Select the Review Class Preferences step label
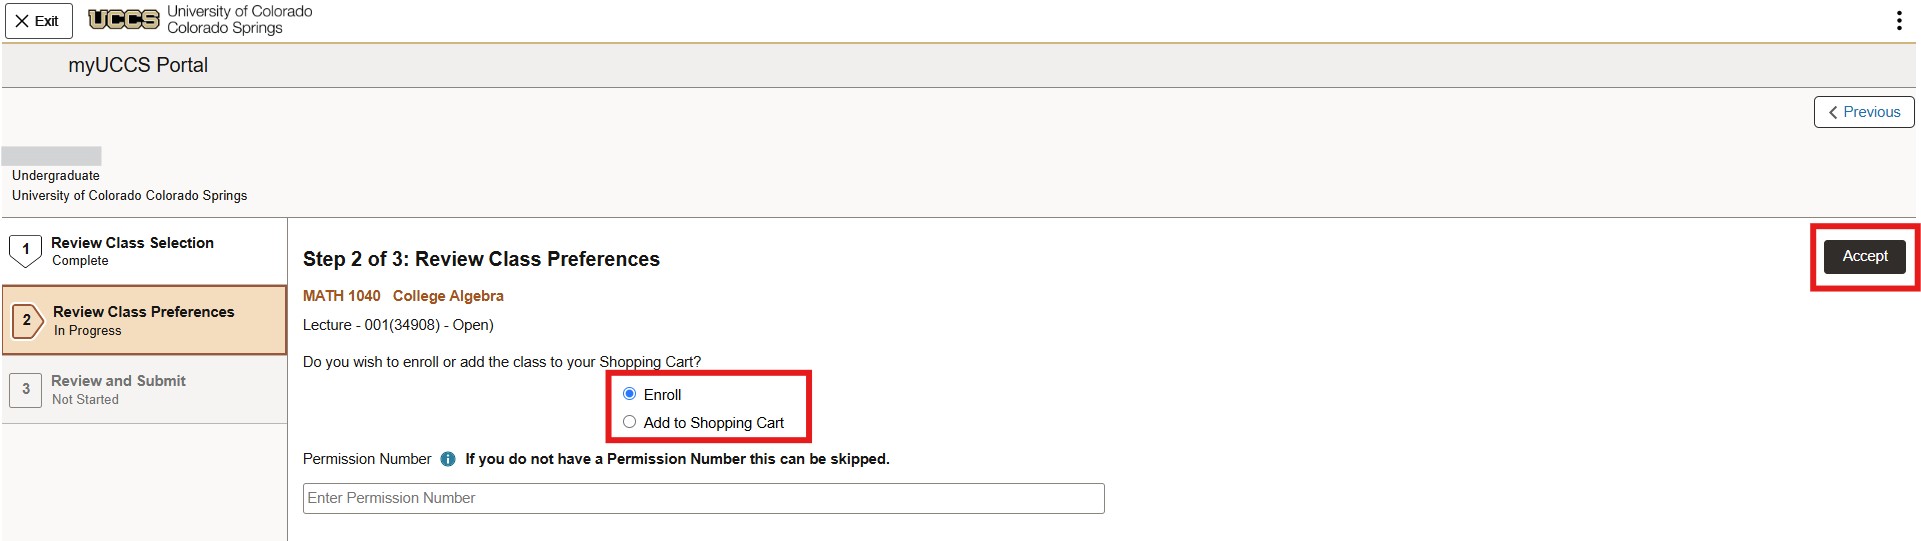 pos(143,312)
